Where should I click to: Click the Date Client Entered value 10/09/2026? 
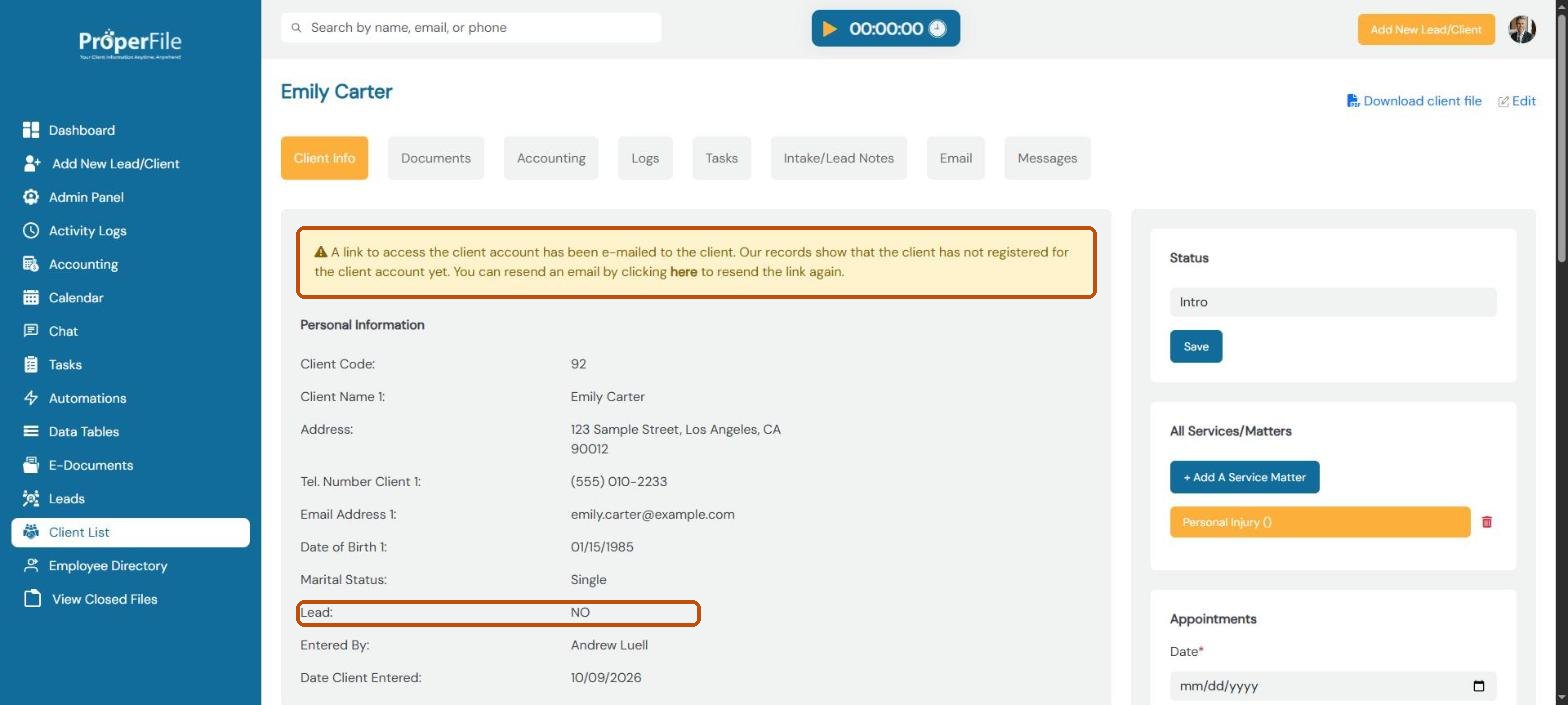pos(606,678)
